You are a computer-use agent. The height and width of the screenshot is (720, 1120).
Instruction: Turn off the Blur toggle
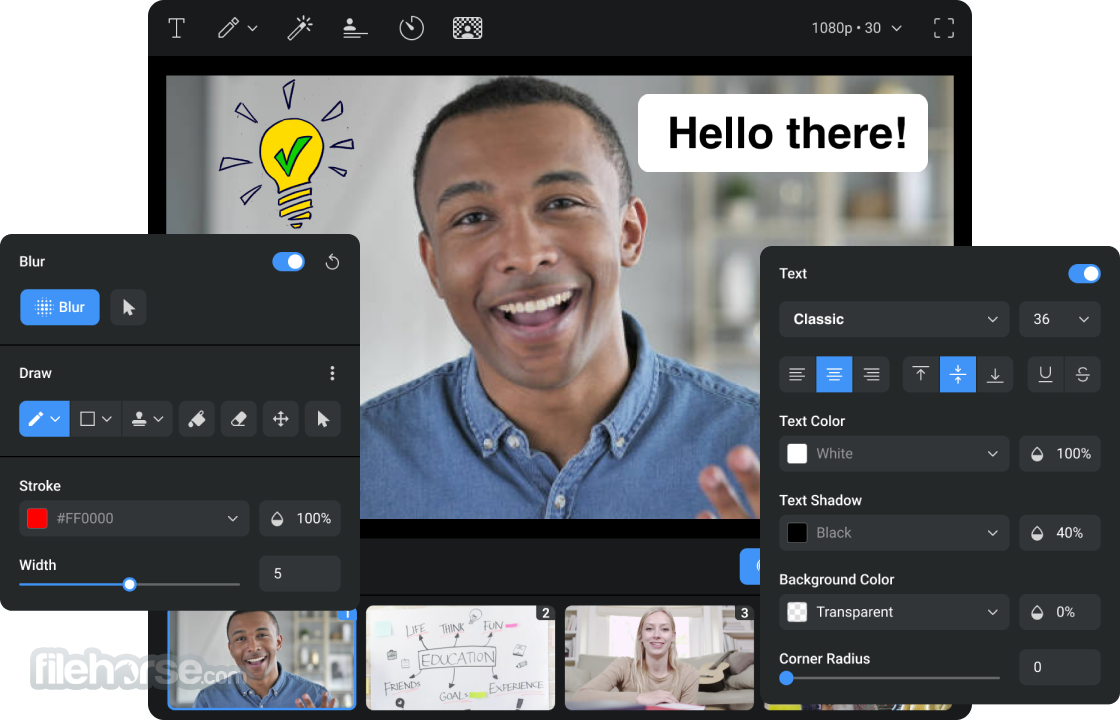pyautogui.click(x=289, y=262)
